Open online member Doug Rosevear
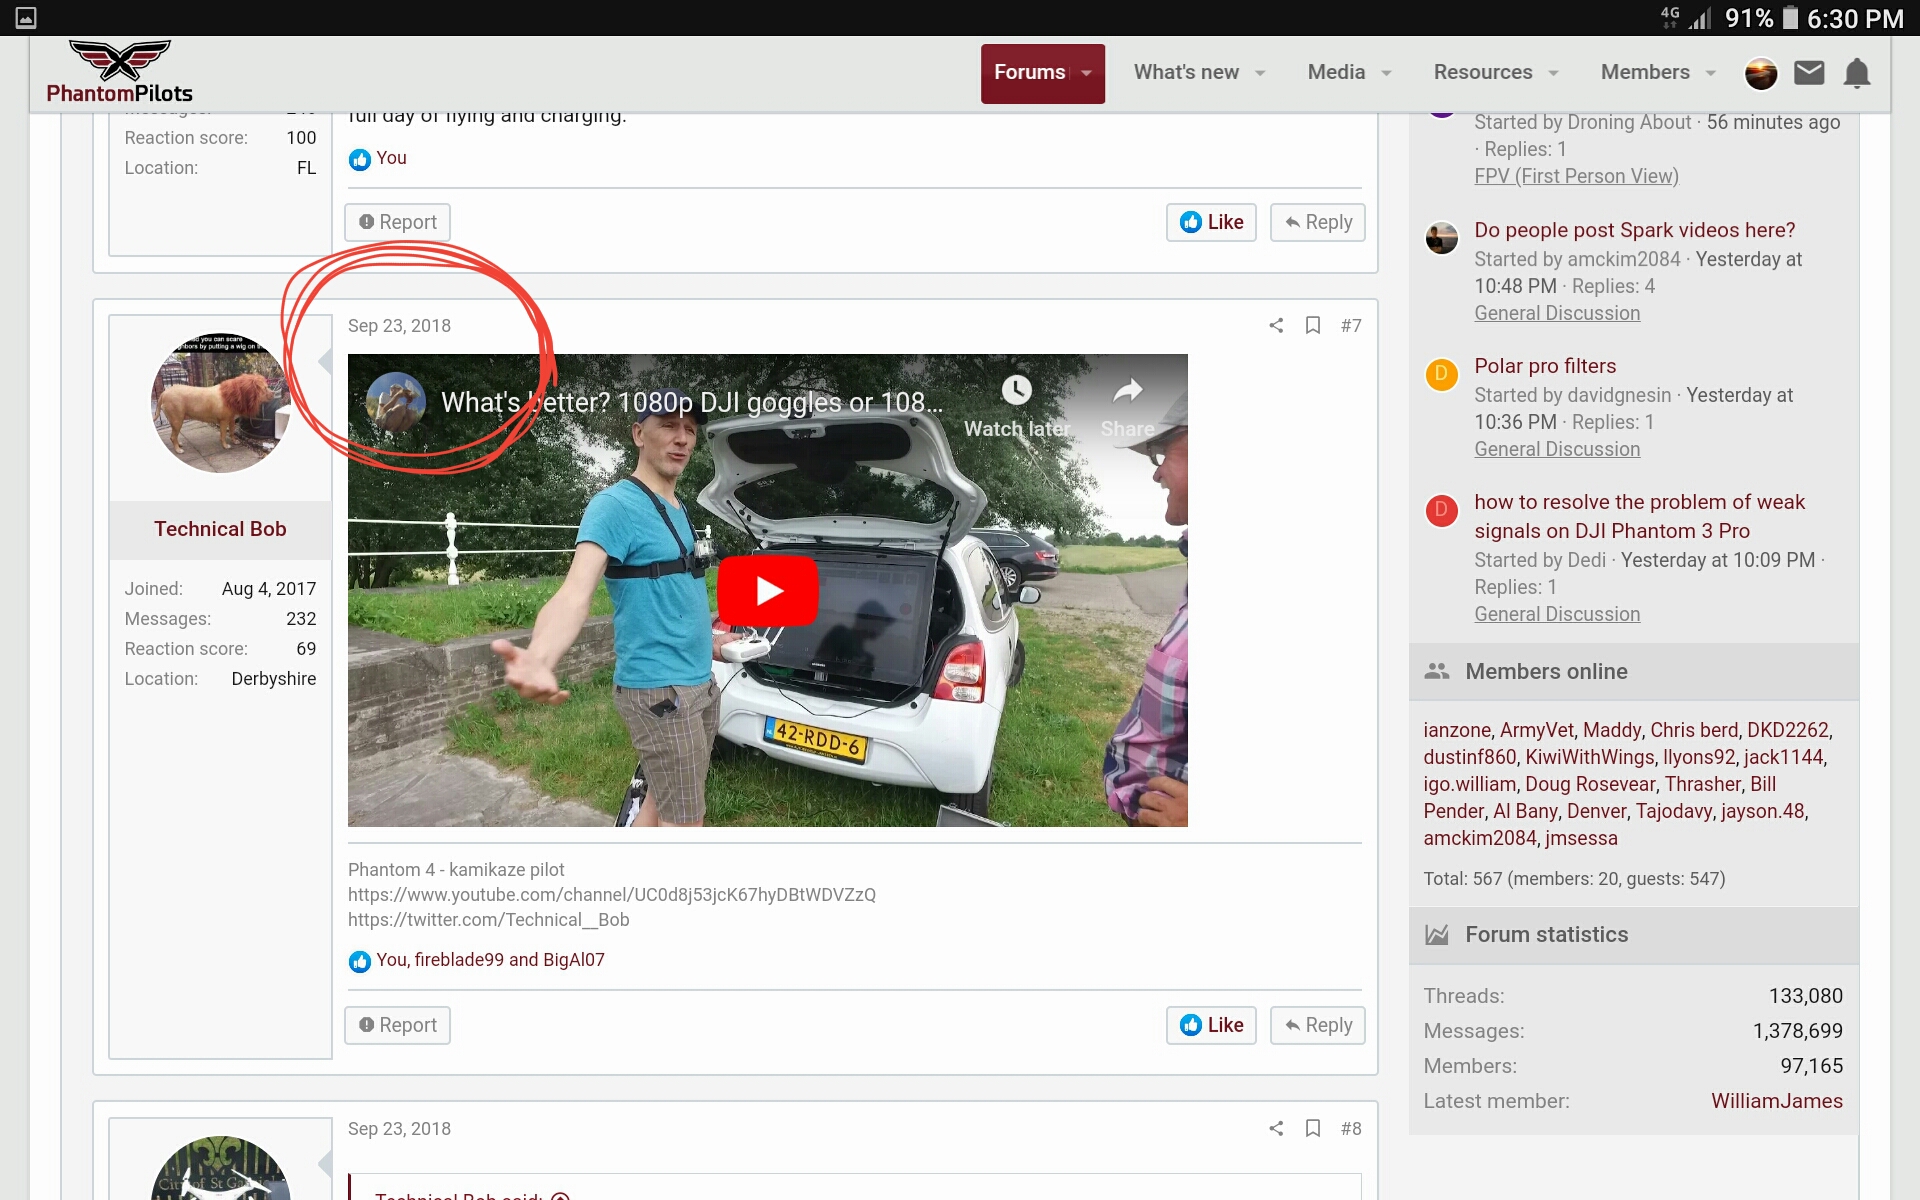 [1590, 784]
